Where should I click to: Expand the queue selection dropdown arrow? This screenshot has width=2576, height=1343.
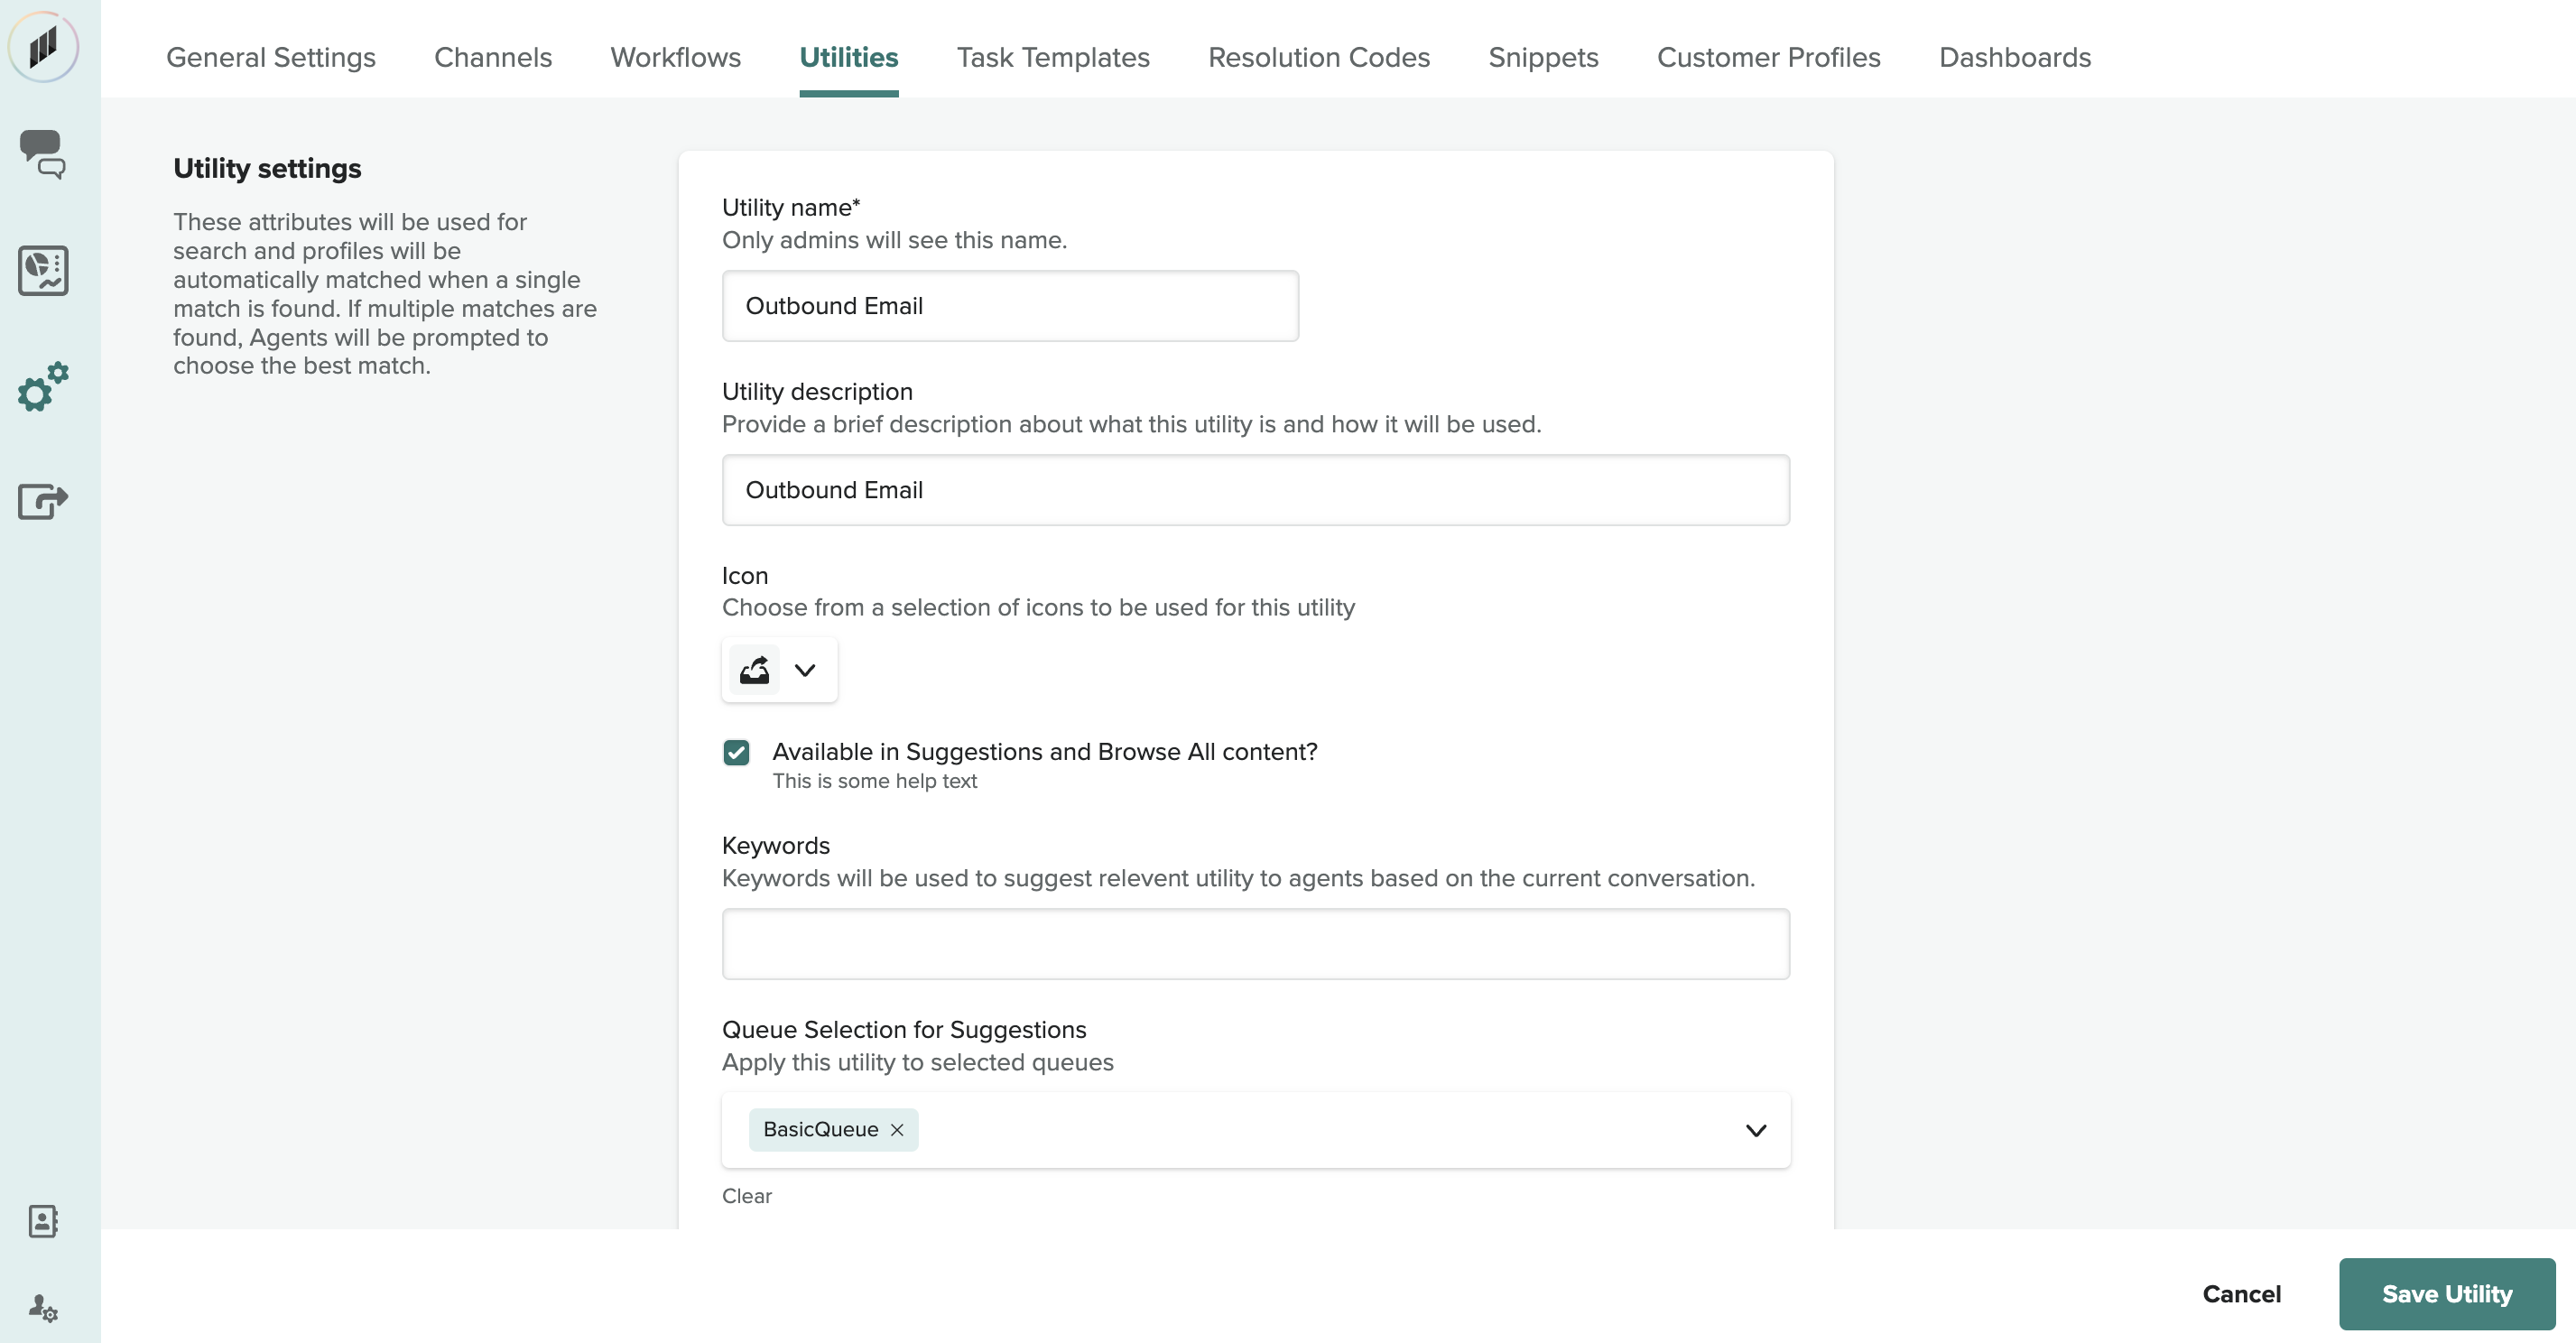click(1755, 1130)
